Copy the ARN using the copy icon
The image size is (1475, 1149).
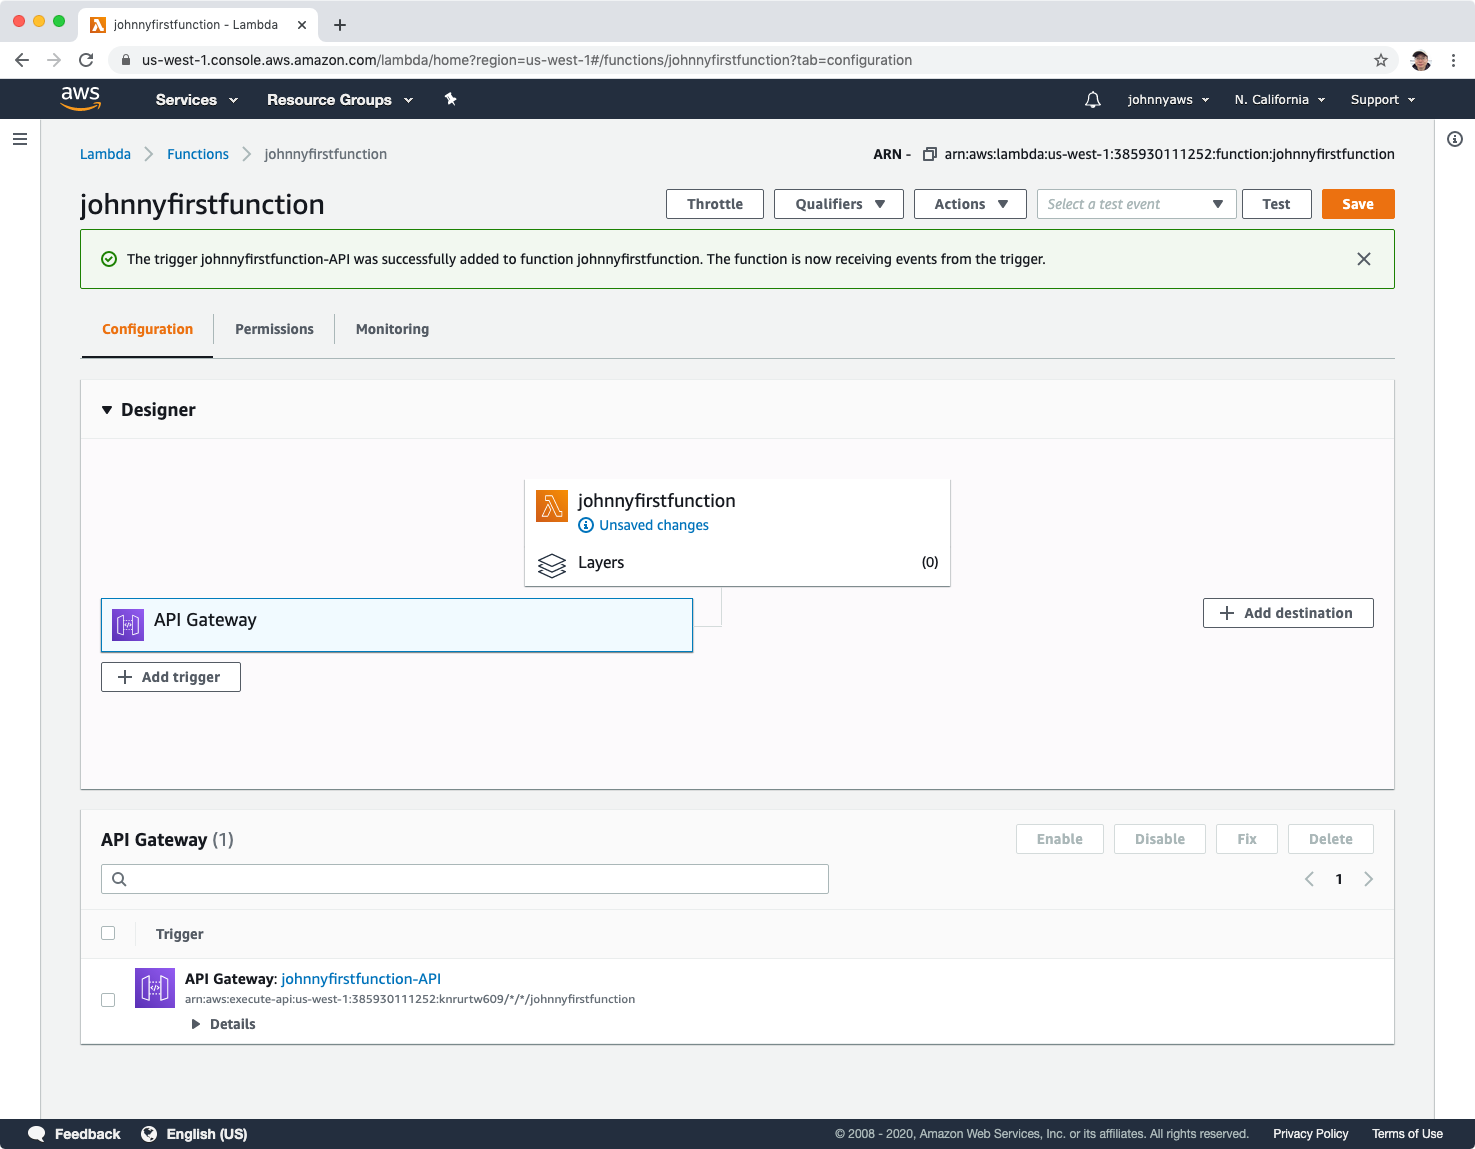929,154
